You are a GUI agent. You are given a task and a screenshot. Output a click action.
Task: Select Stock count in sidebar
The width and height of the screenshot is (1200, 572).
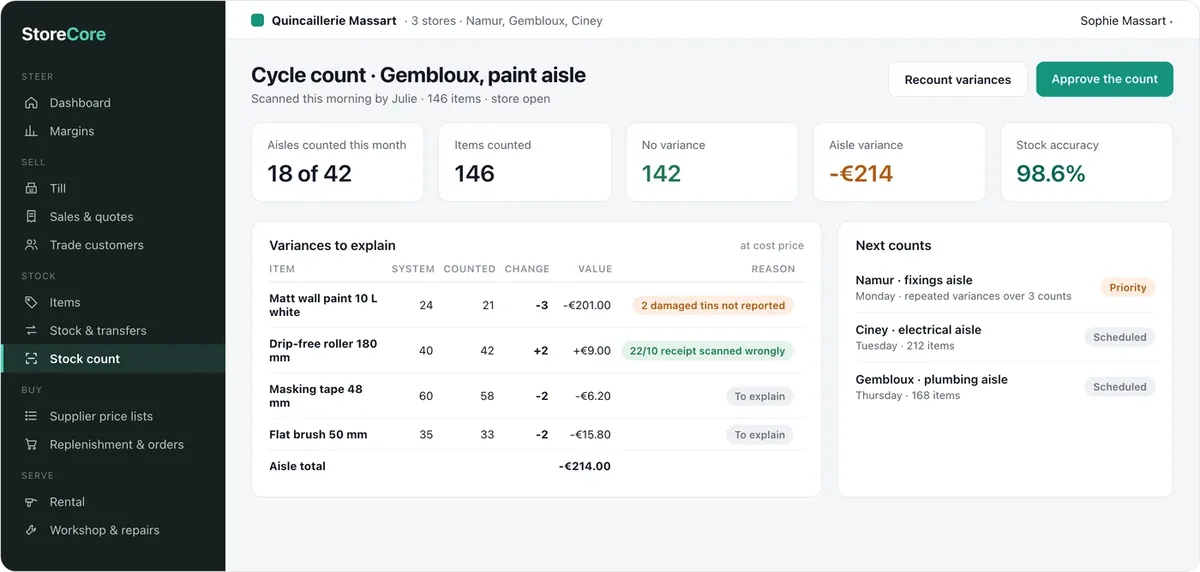pyautogui.click(x=113, y=359)
